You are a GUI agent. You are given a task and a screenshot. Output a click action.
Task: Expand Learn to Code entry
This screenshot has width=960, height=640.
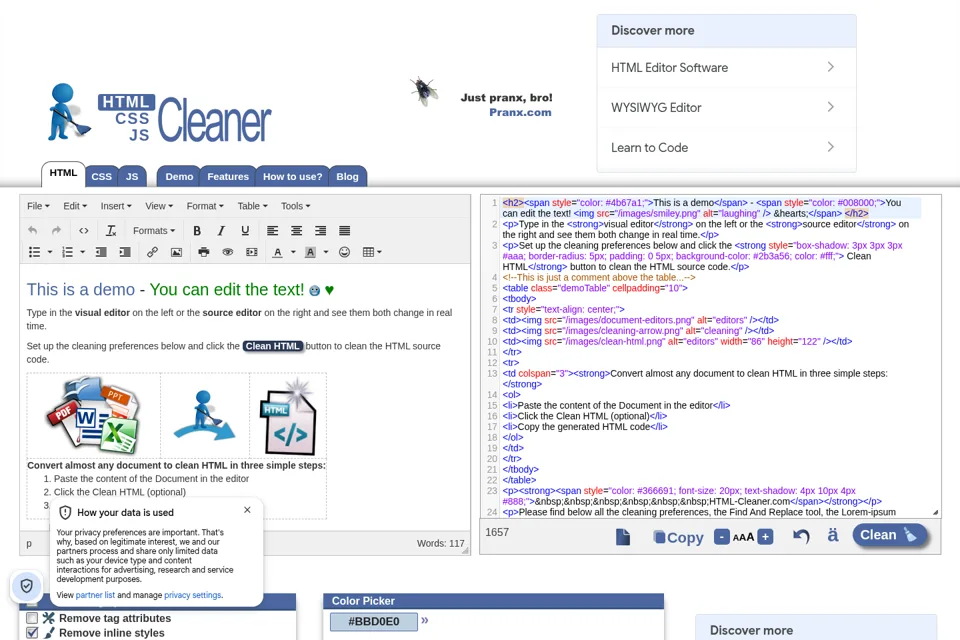[x=726, y=148]
